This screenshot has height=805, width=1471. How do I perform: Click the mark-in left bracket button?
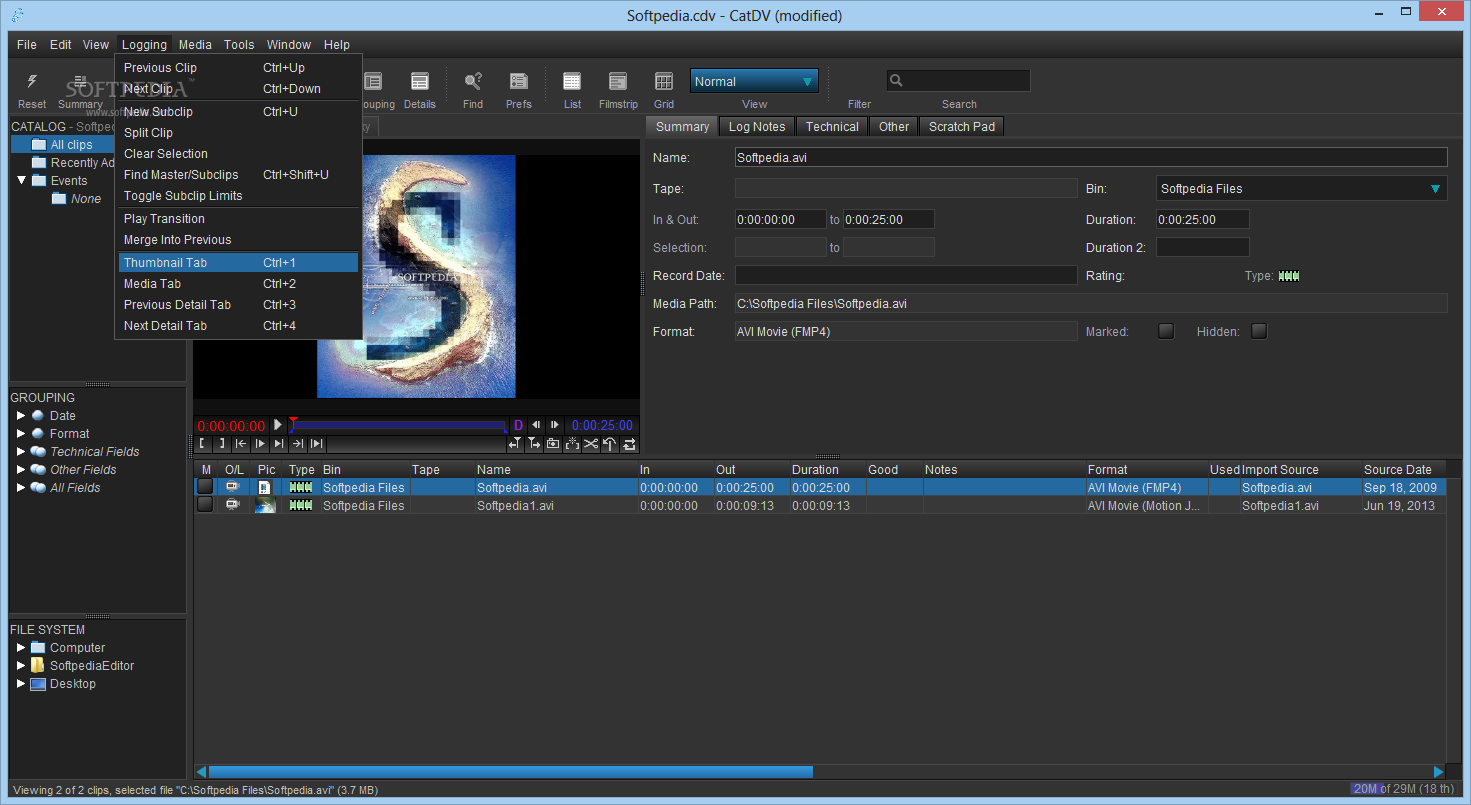202,444
